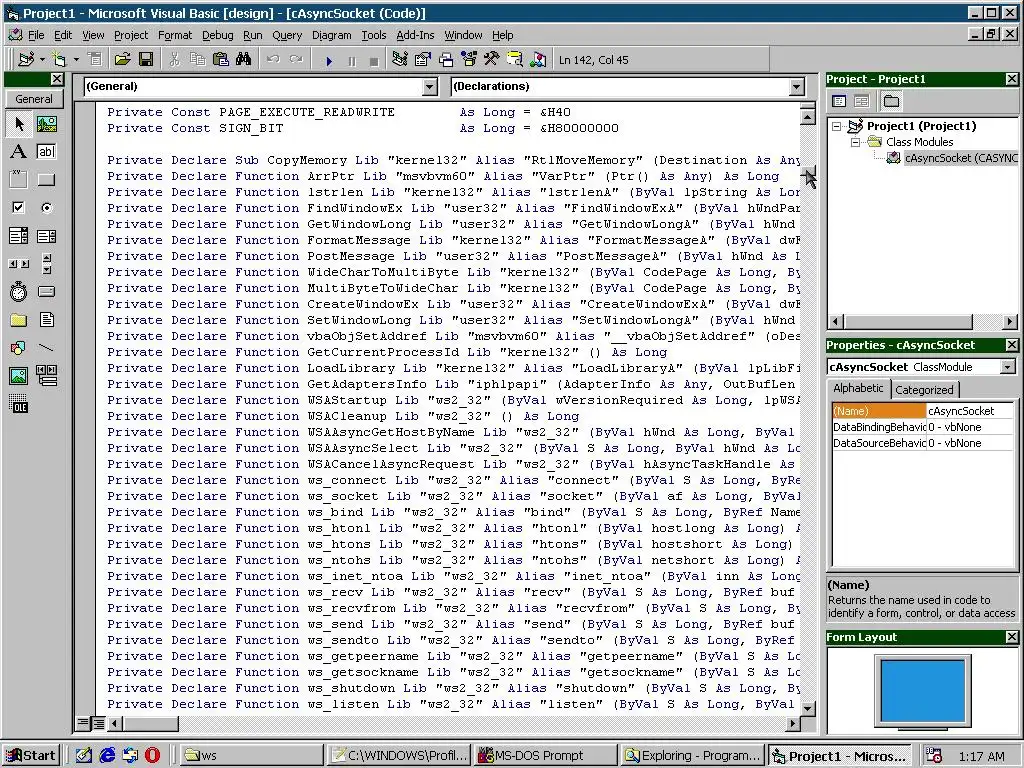
Task: Open the Add-Ins menu
Action: (415, 35)
